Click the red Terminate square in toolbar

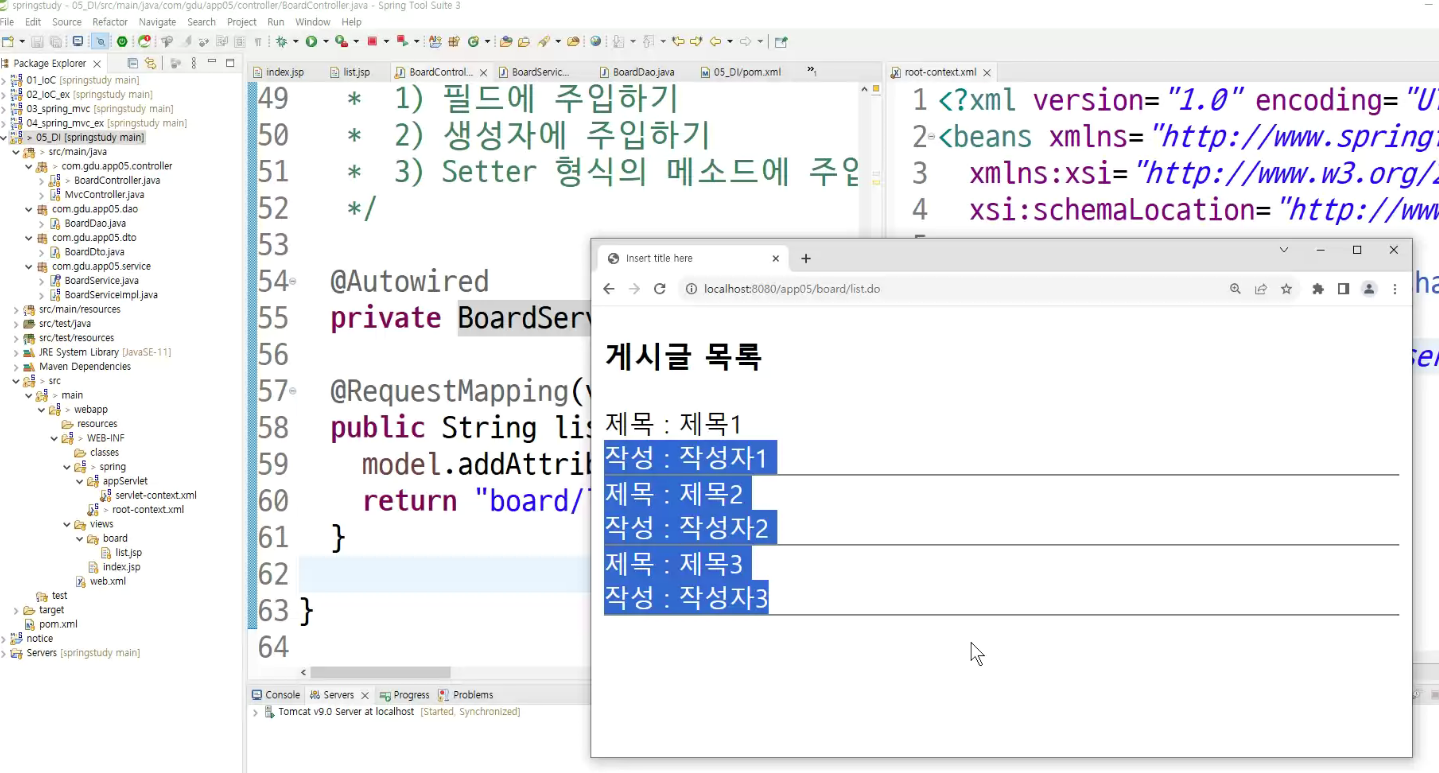(x=372, y=42)
